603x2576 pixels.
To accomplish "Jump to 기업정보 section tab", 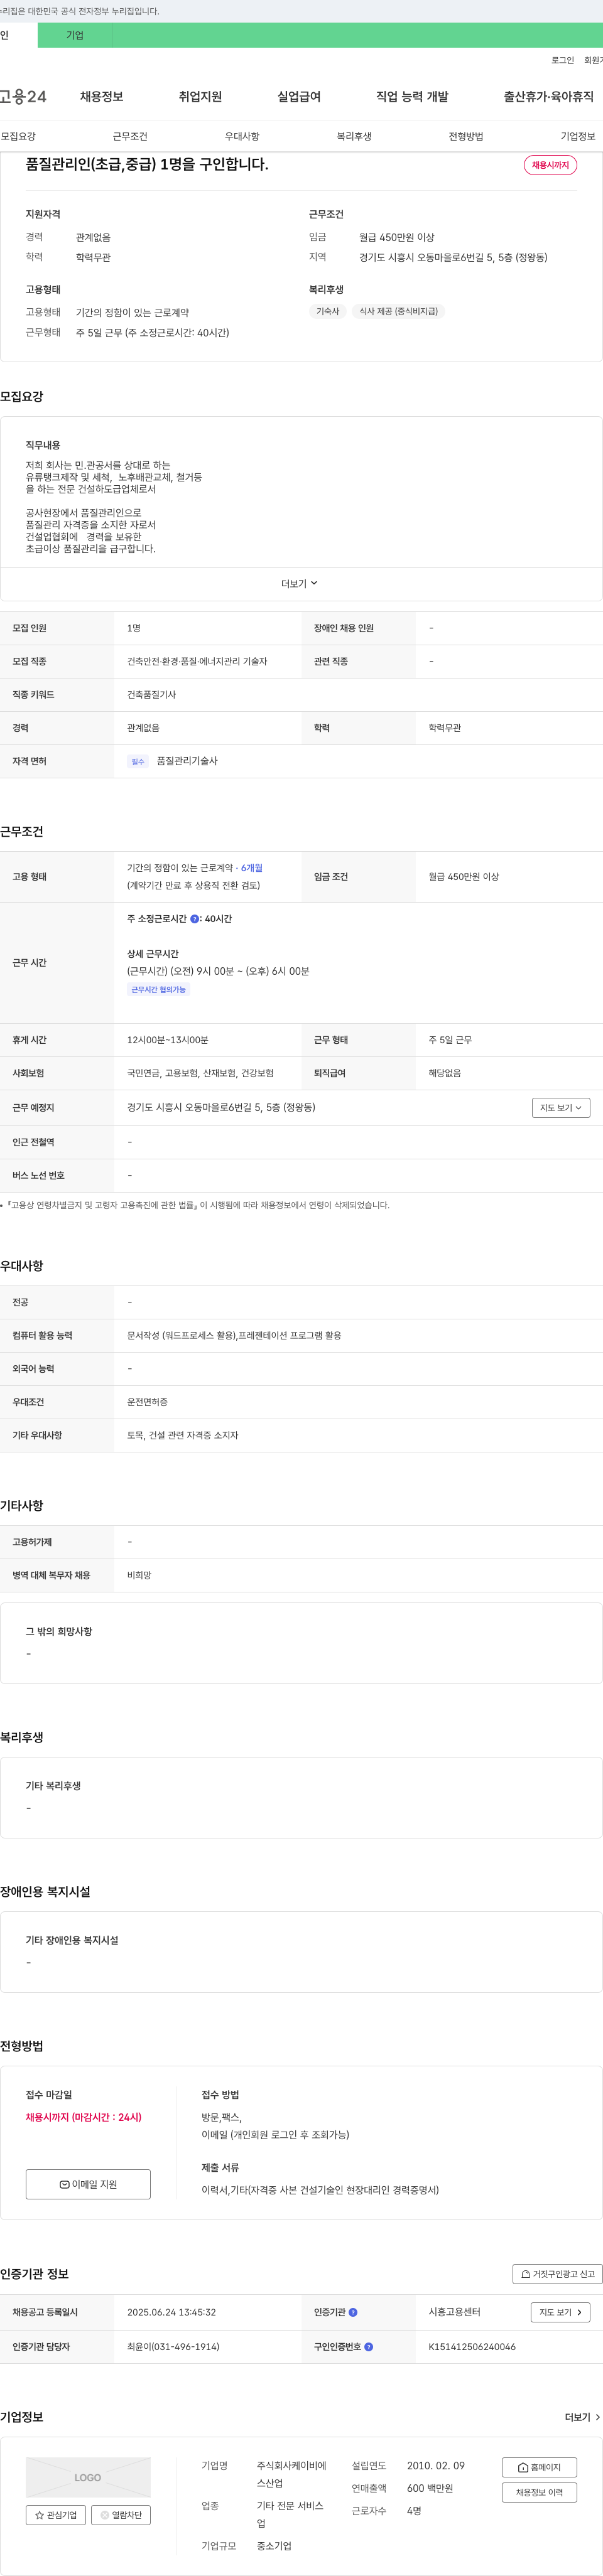I will [x=578, y=136].
